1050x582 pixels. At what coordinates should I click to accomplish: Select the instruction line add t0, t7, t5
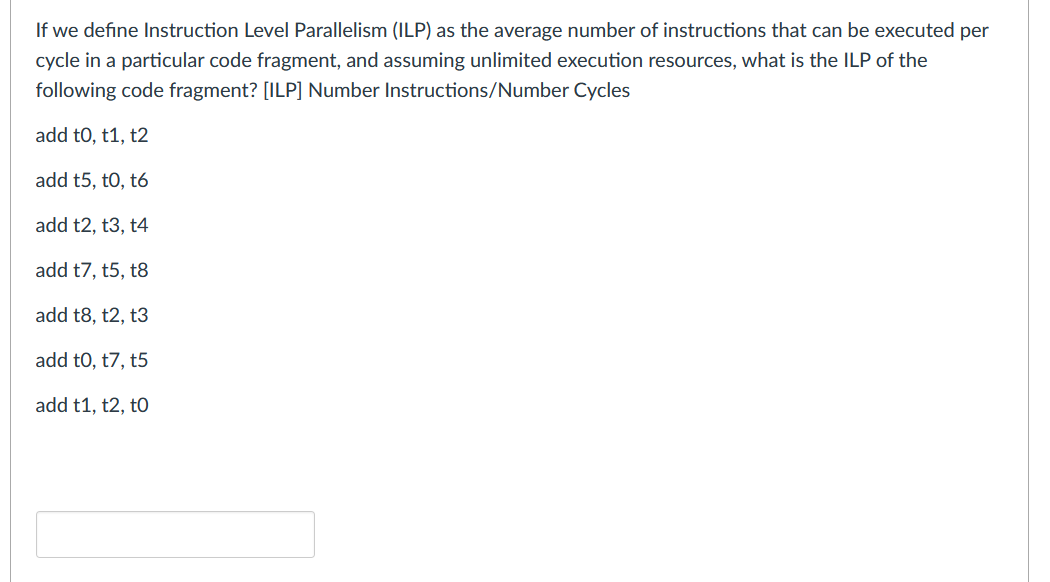[x=92, y=360]
